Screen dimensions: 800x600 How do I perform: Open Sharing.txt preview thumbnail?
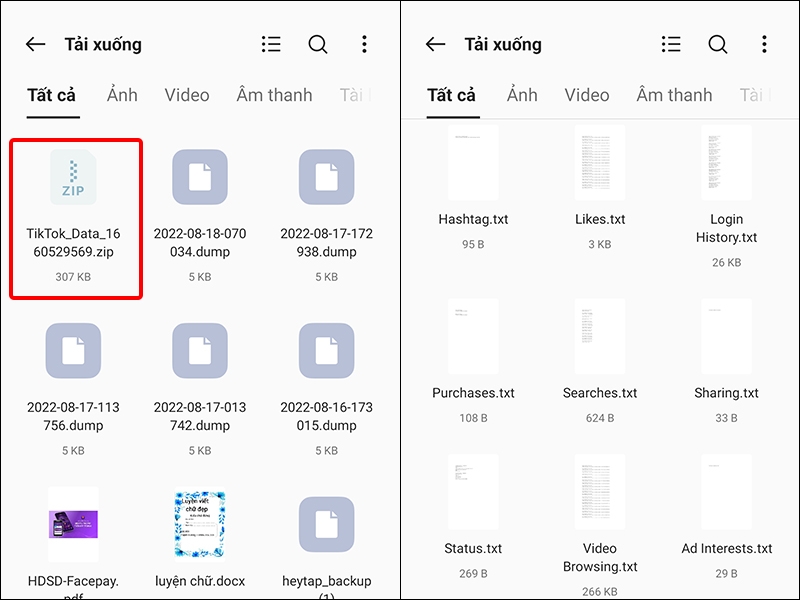click(727, 337)
